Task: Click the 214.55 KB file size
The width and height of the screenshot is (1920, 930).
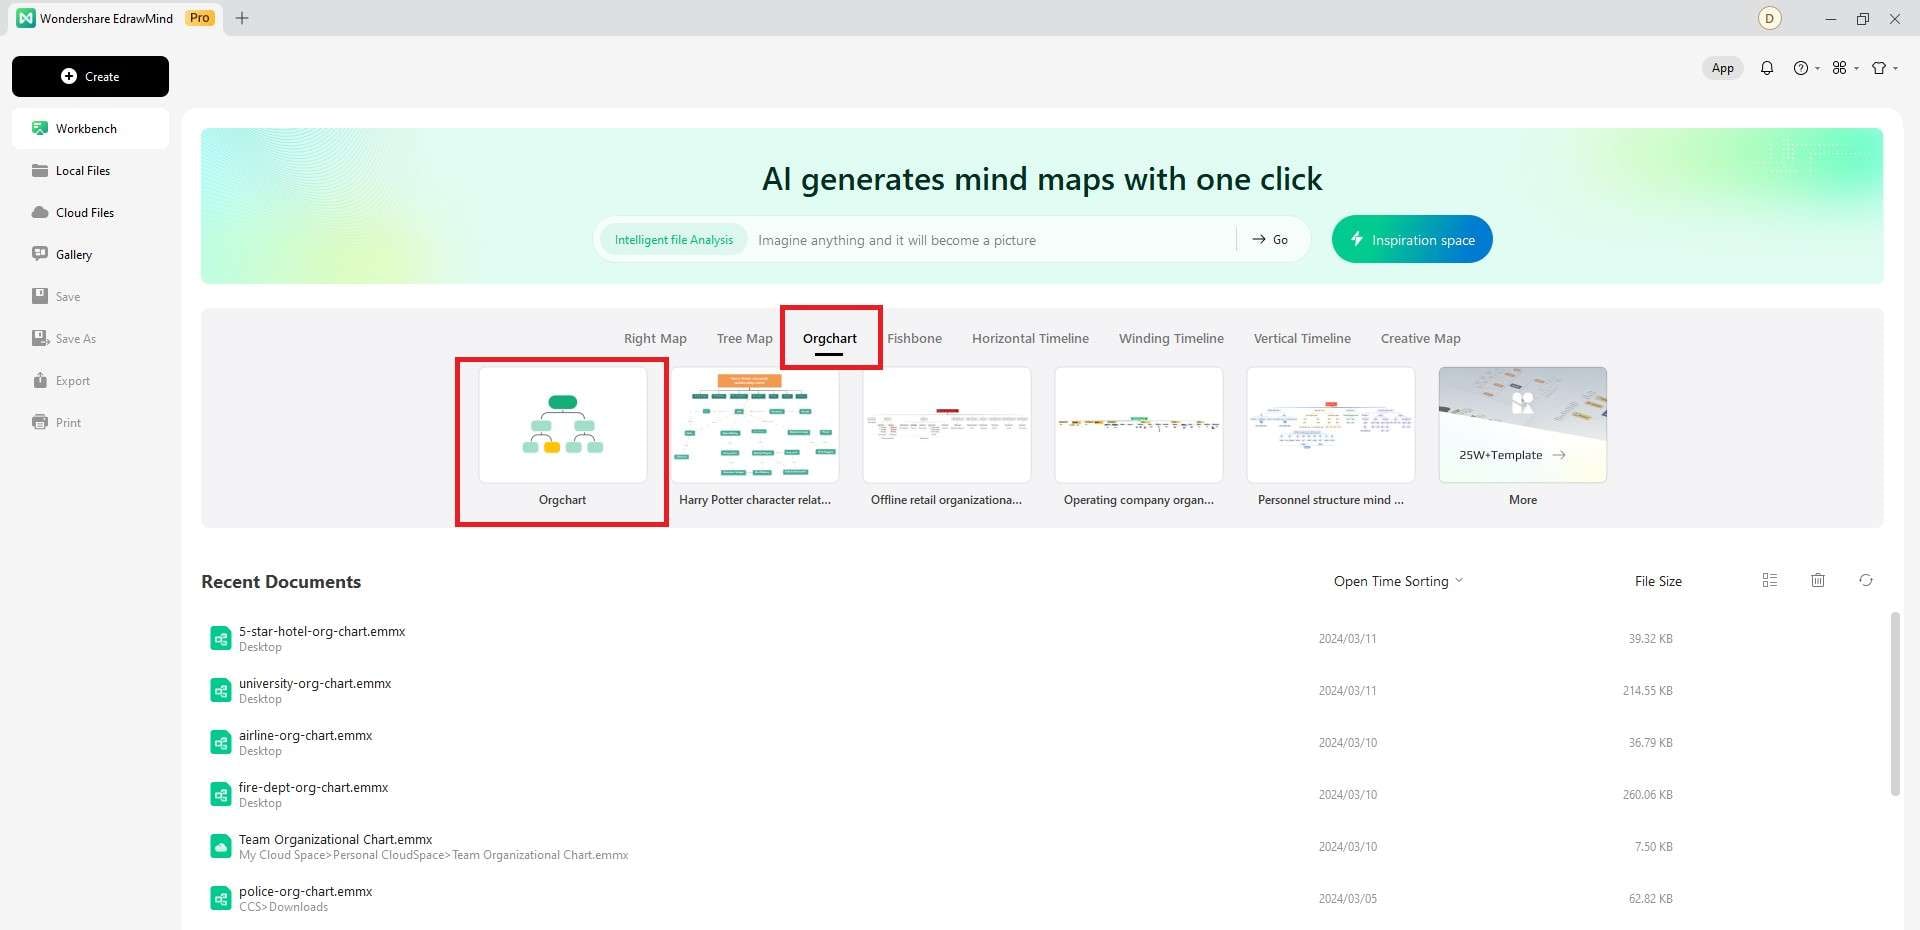Action: click(x=1647, y=691)
